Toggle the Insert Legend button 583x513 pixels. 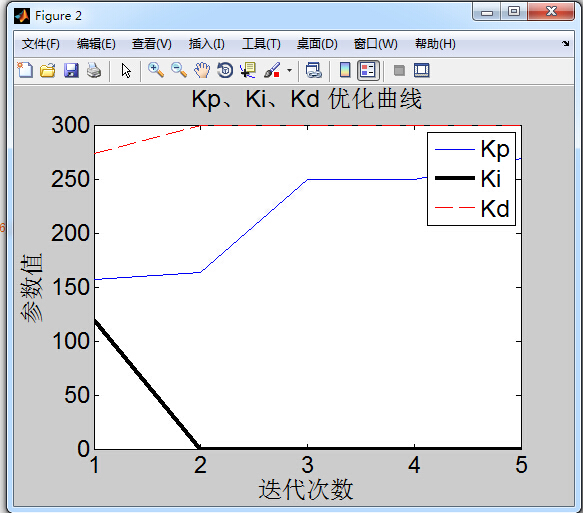pyautogui.click(x=368, y=70)
